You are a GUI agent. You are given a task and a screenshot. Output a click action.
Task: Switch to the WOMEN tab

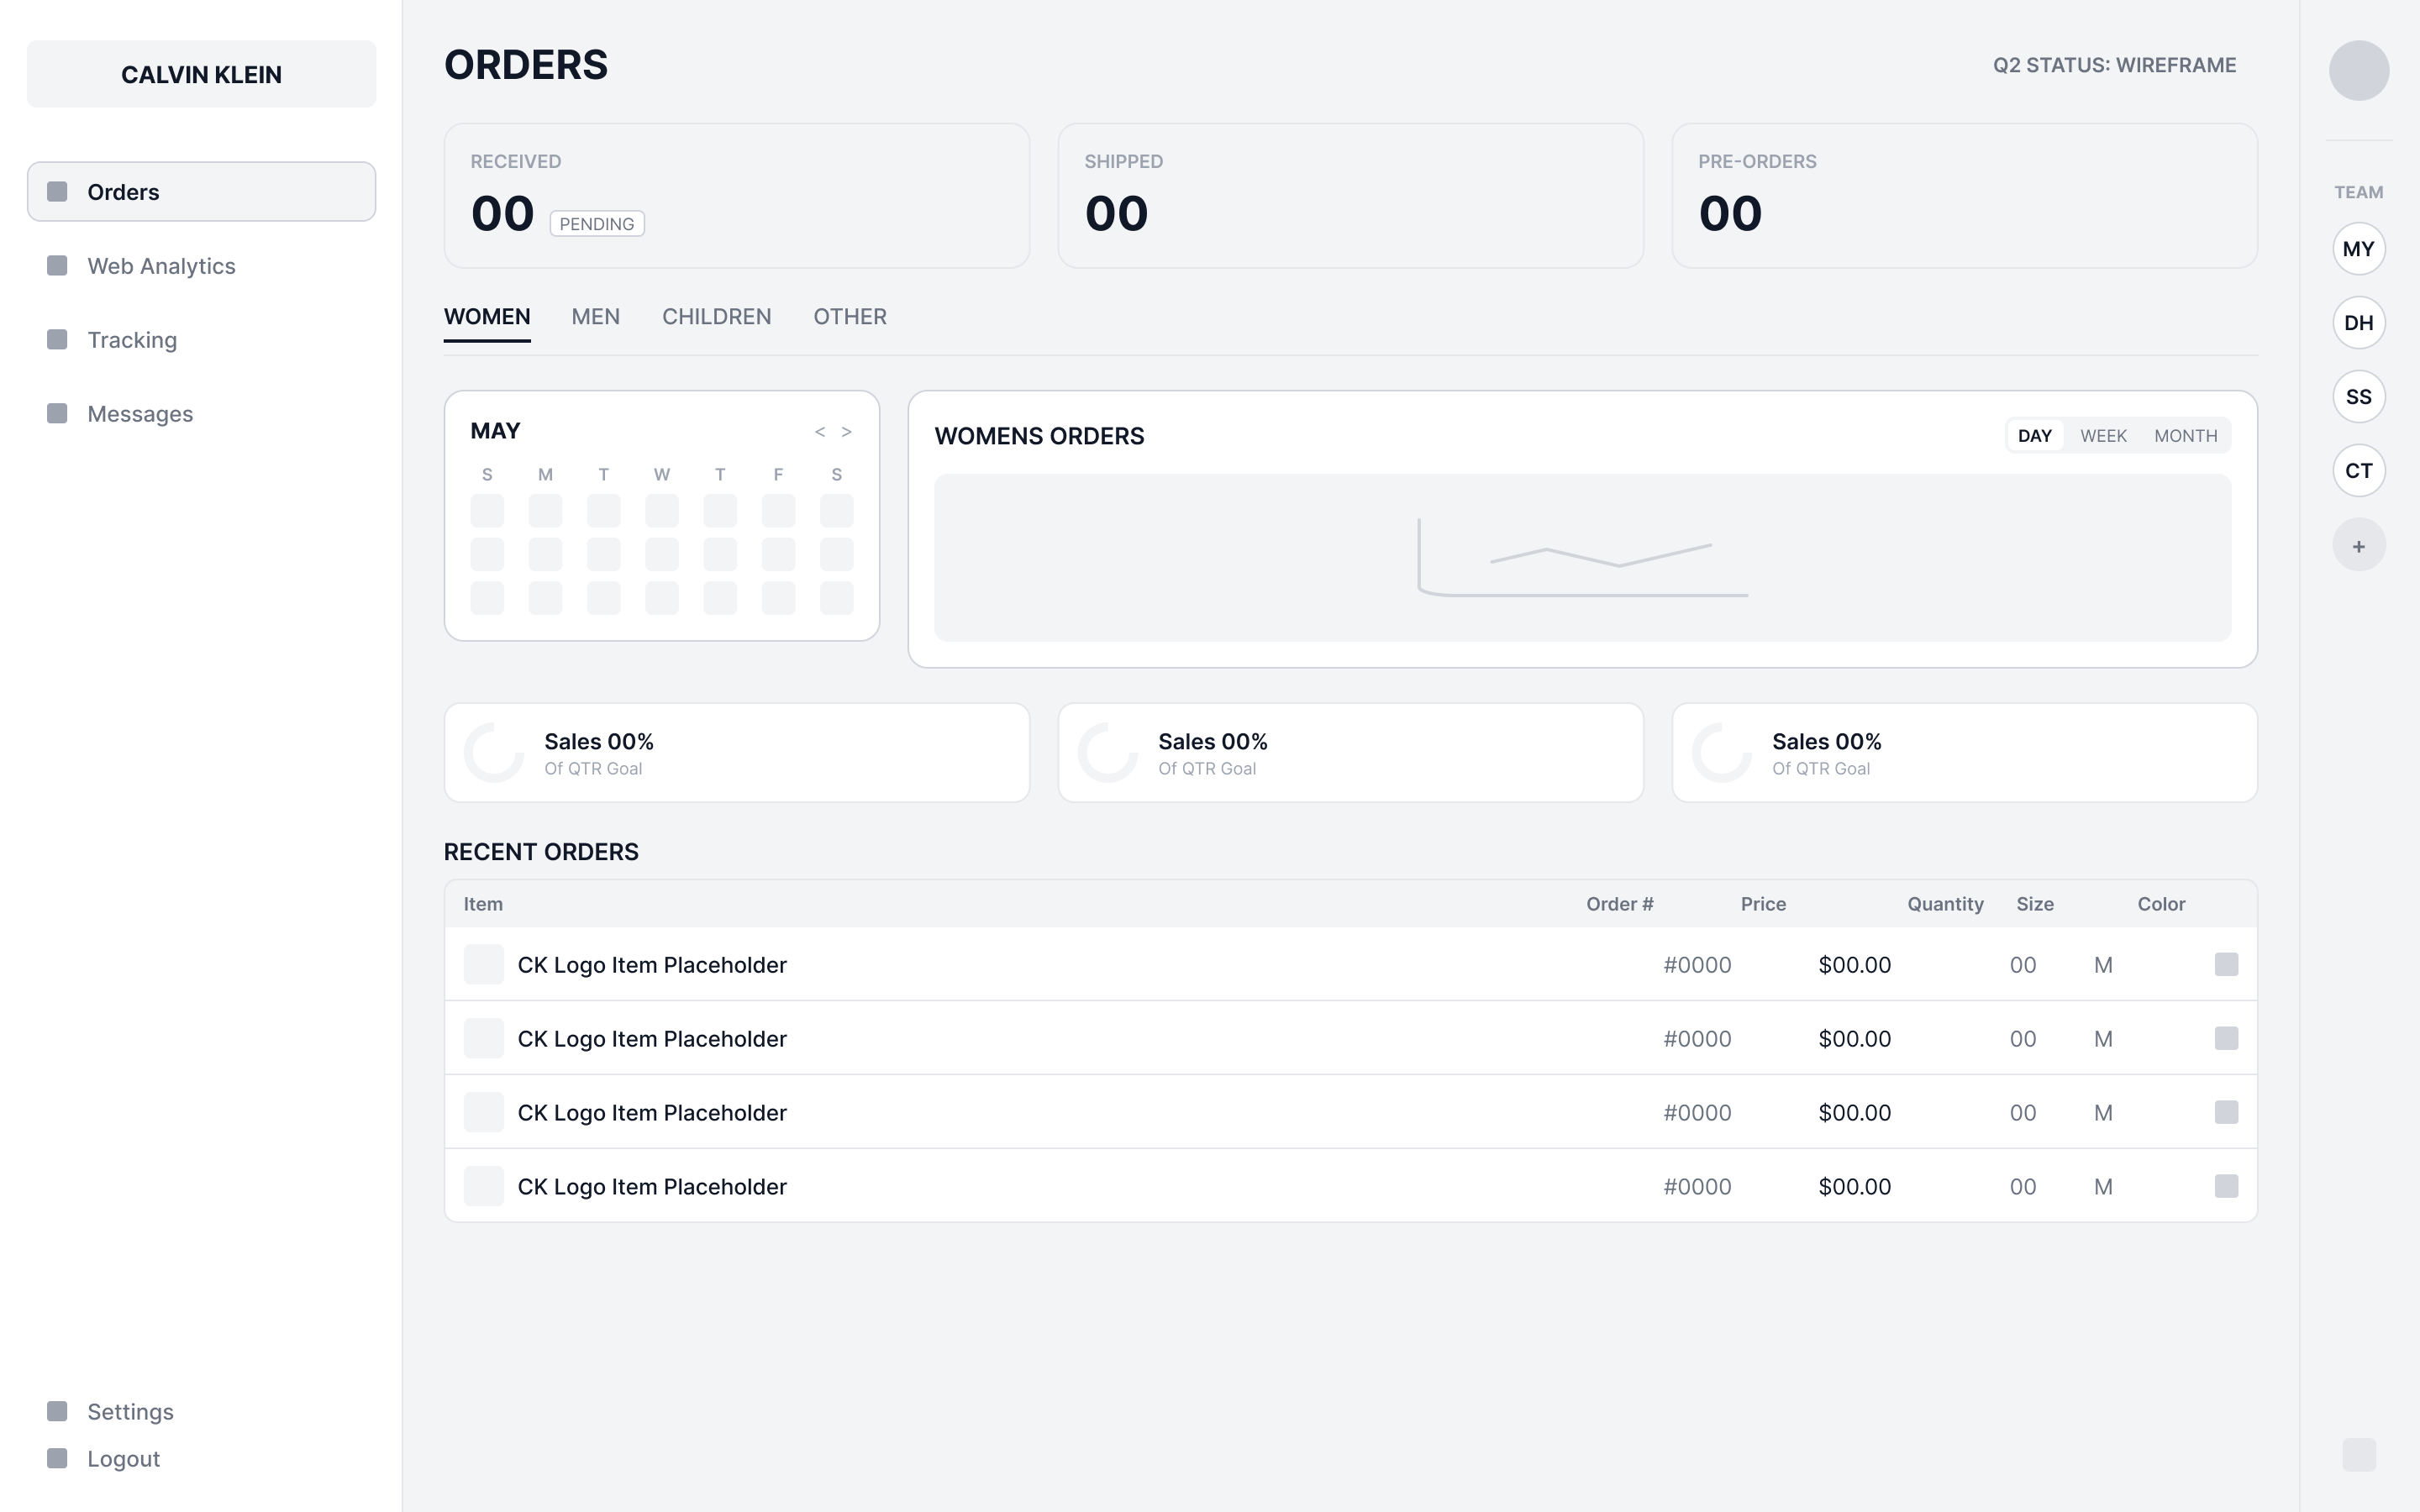click(487, 317)
